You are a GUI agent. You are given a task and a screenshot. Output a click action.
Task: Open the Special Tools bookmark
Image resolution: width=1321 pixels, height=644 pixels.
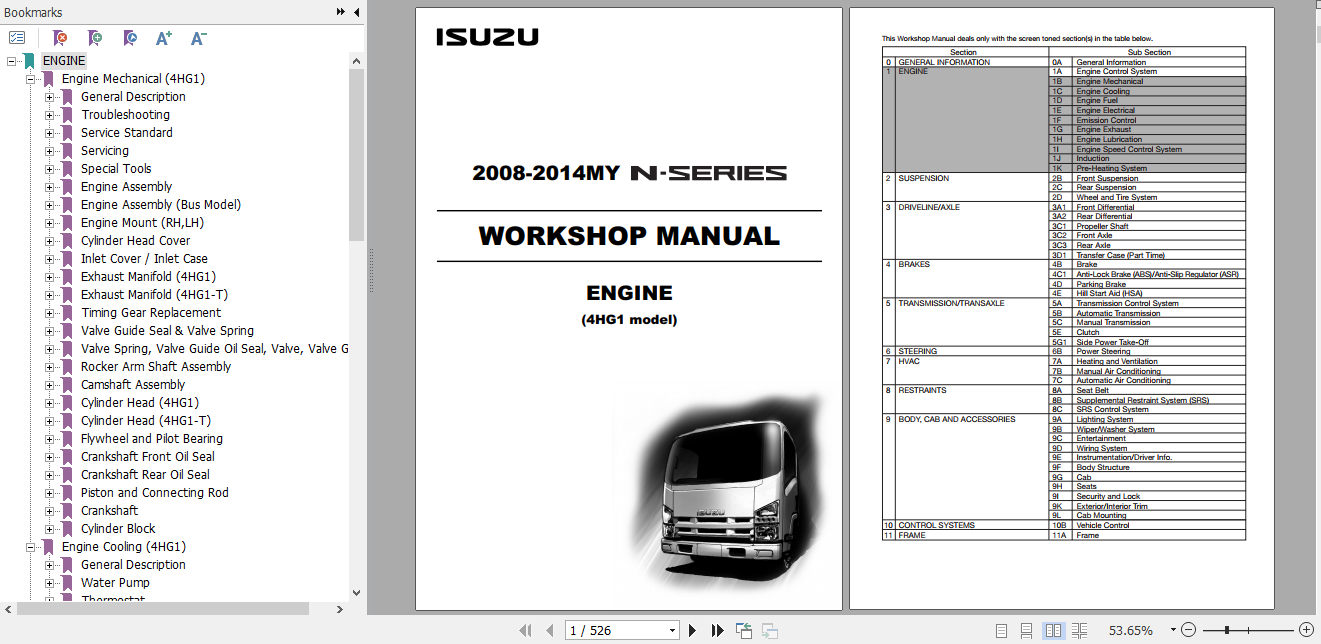click(116, 169)
